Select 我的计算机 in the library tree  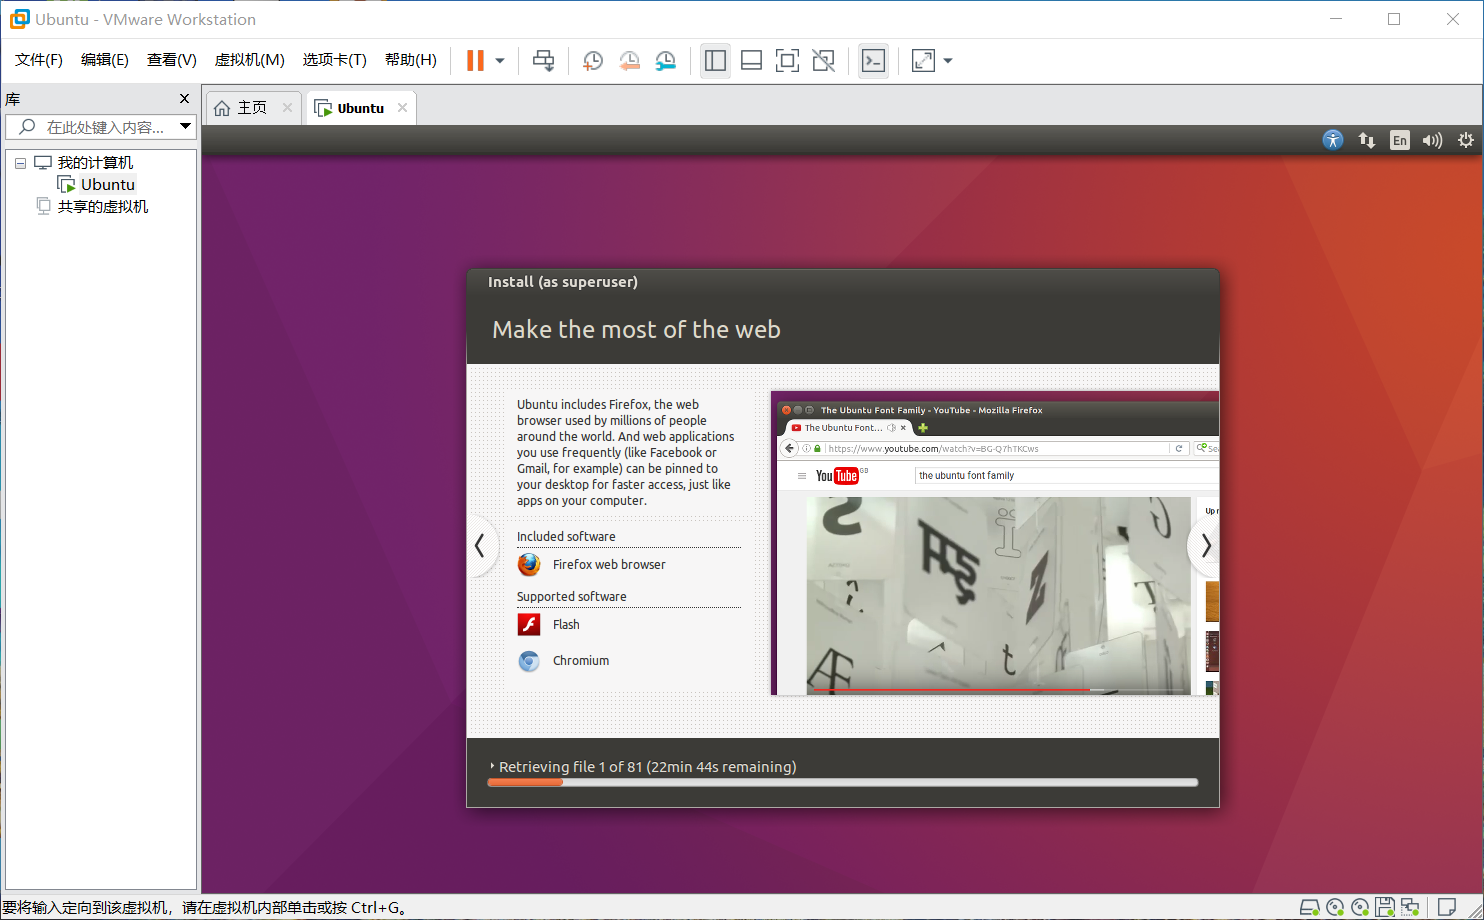pyautogui.click(x=95, y=163)
